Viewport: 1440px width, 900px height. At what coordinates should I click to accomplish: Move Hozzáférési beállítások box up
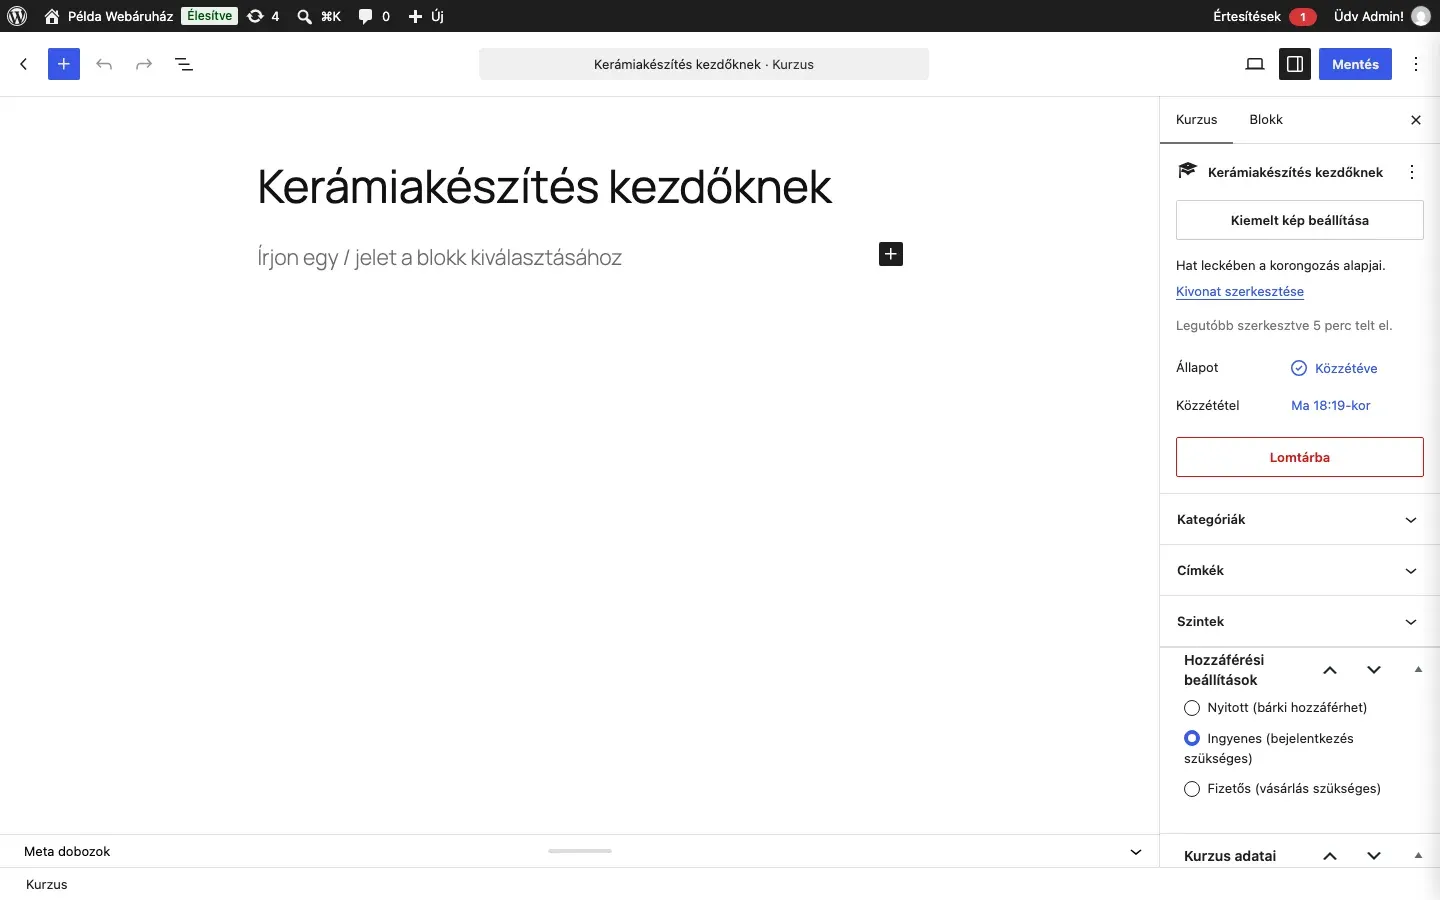point(1331,670)
